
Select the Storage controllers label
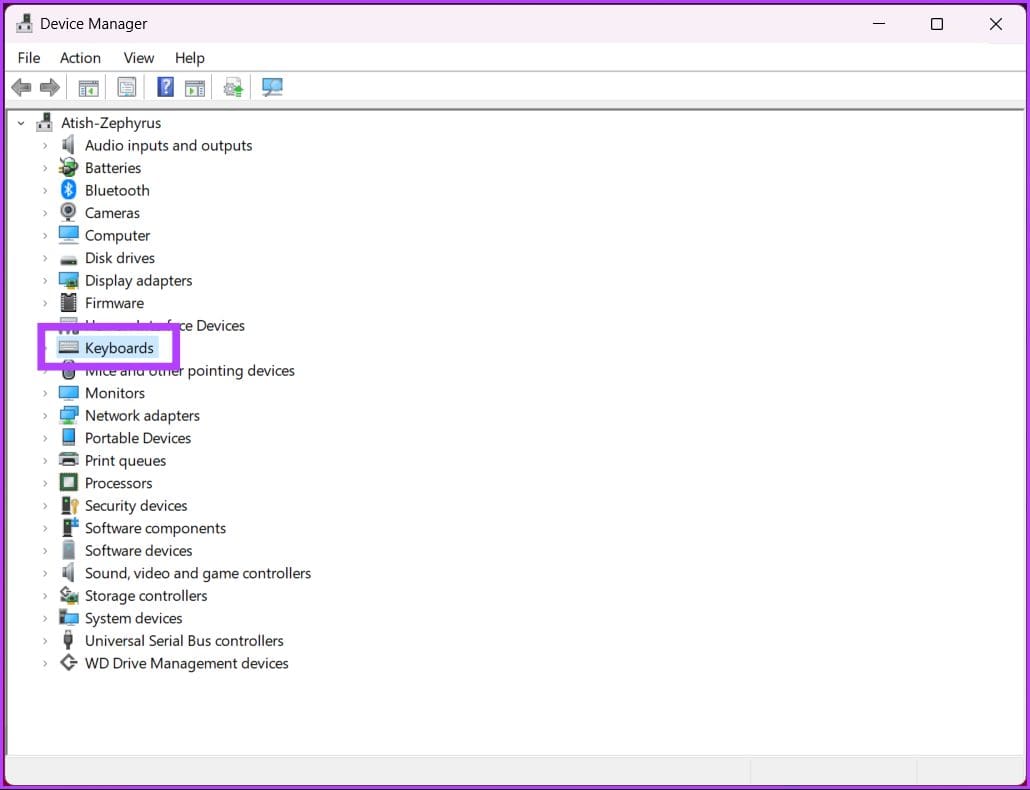146,596
